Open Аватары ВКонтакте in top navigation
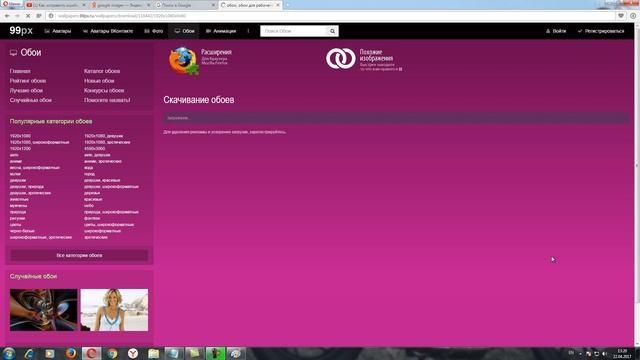The width and height of the screenshot is (640, 360). tap(108, 31)
